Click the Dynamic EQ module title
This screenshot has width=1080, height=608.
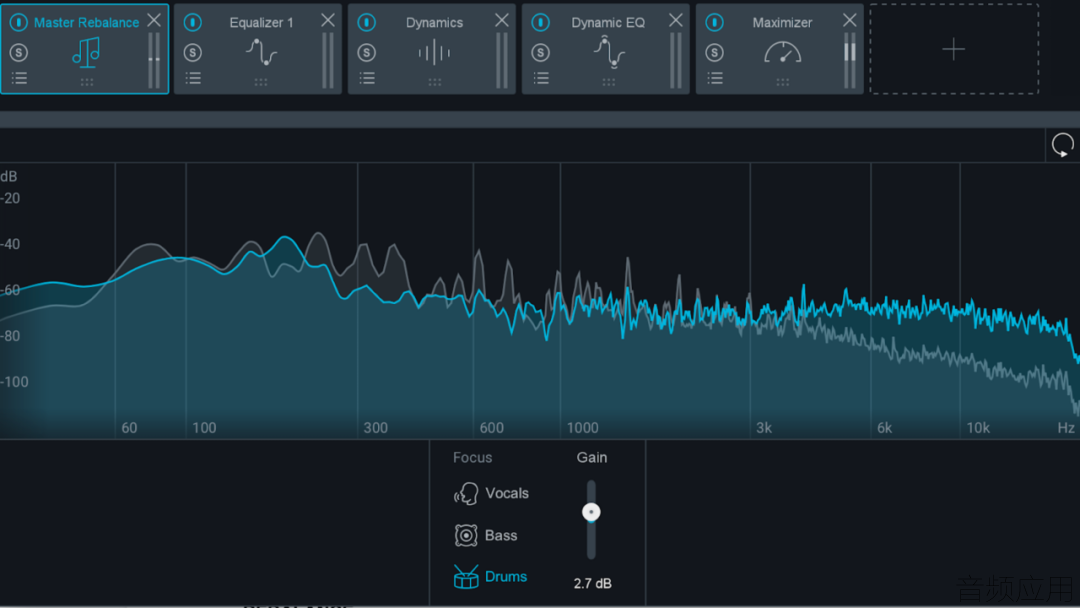tap(608, 23)
